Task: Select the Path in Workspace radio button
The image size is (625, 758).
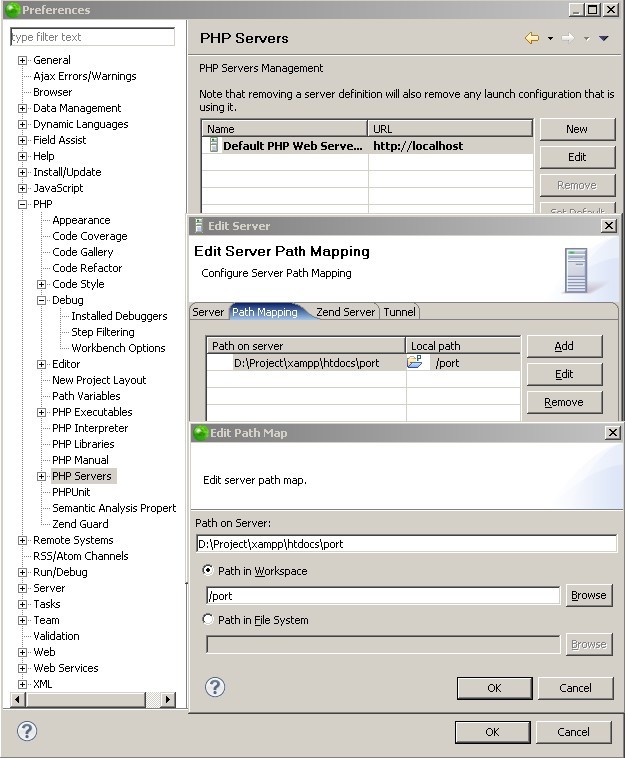Action: (208, 570)
